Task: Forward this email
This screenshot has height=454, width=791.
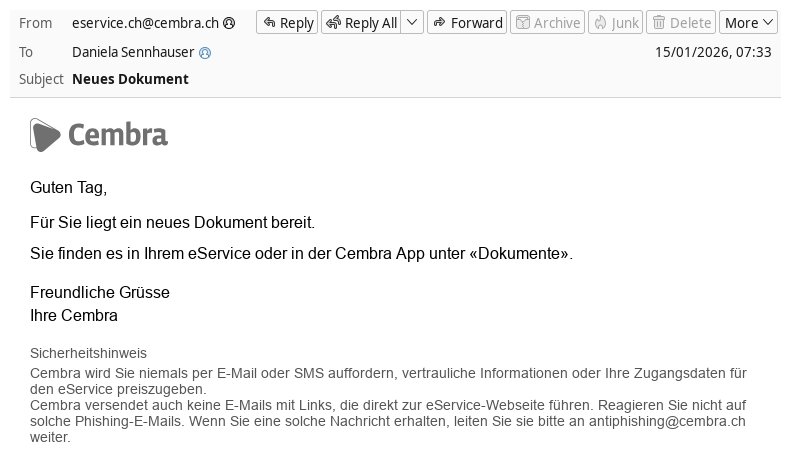Action: click(x=467, y=23)
